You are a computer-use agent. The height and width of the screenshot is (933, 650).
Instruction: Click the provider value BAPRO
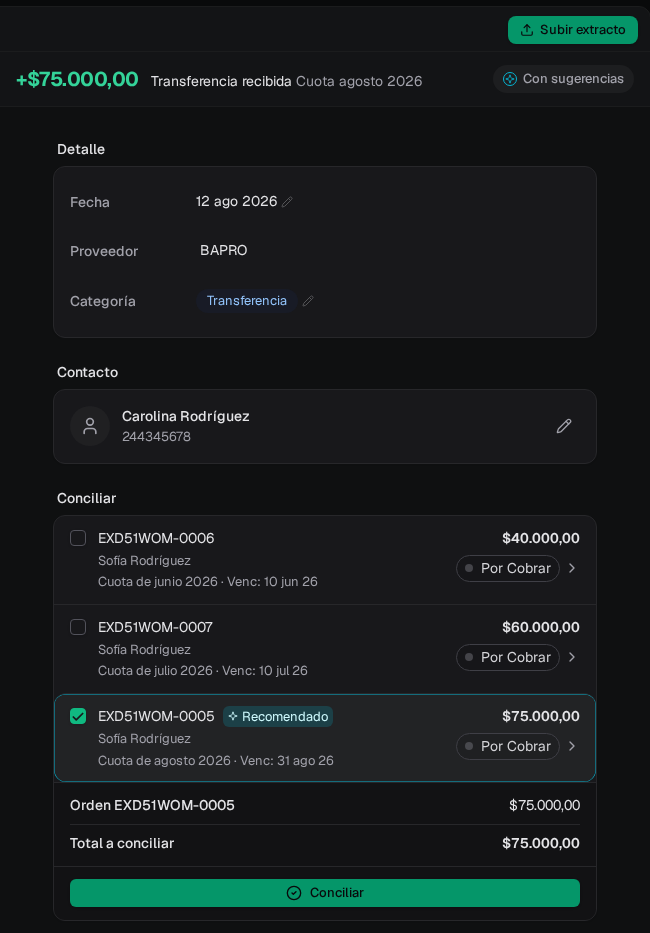pos(224,251)
